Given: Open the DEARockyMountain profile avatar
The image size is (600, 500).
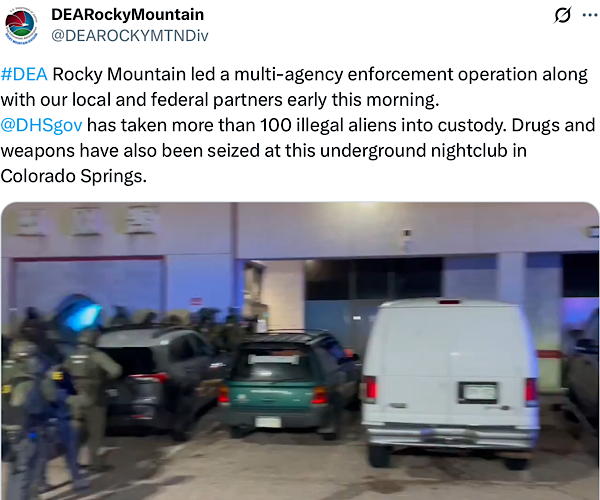Looking at the screenshot, I should pyautogui.click(x=21, y=25).
